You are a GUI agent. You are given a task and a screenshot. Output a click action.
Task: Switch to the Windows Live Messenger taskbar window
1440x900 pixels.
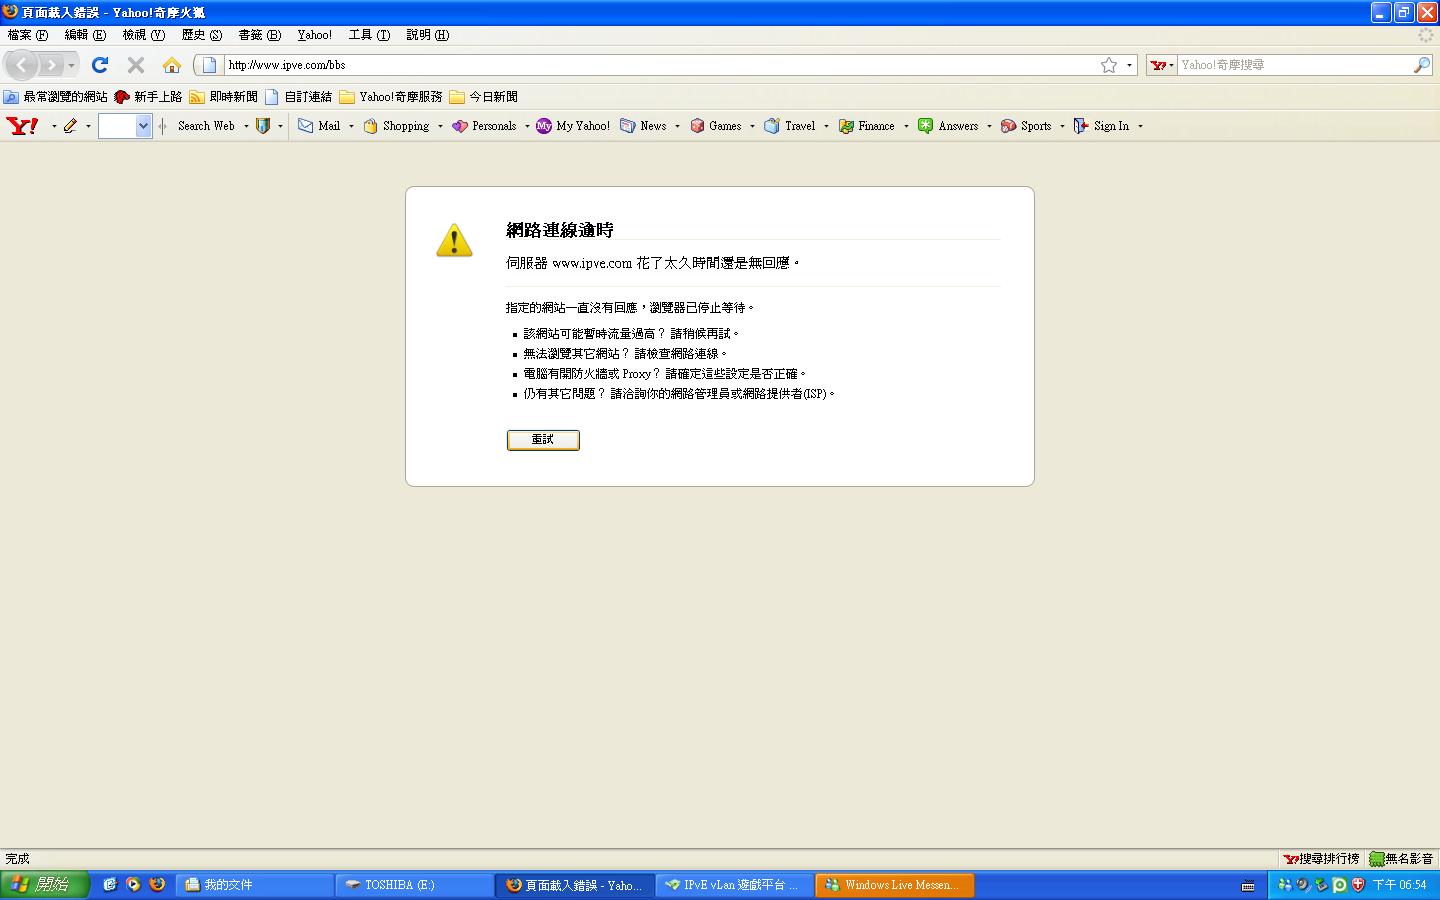pyautogui.click(x=895, y=885)
